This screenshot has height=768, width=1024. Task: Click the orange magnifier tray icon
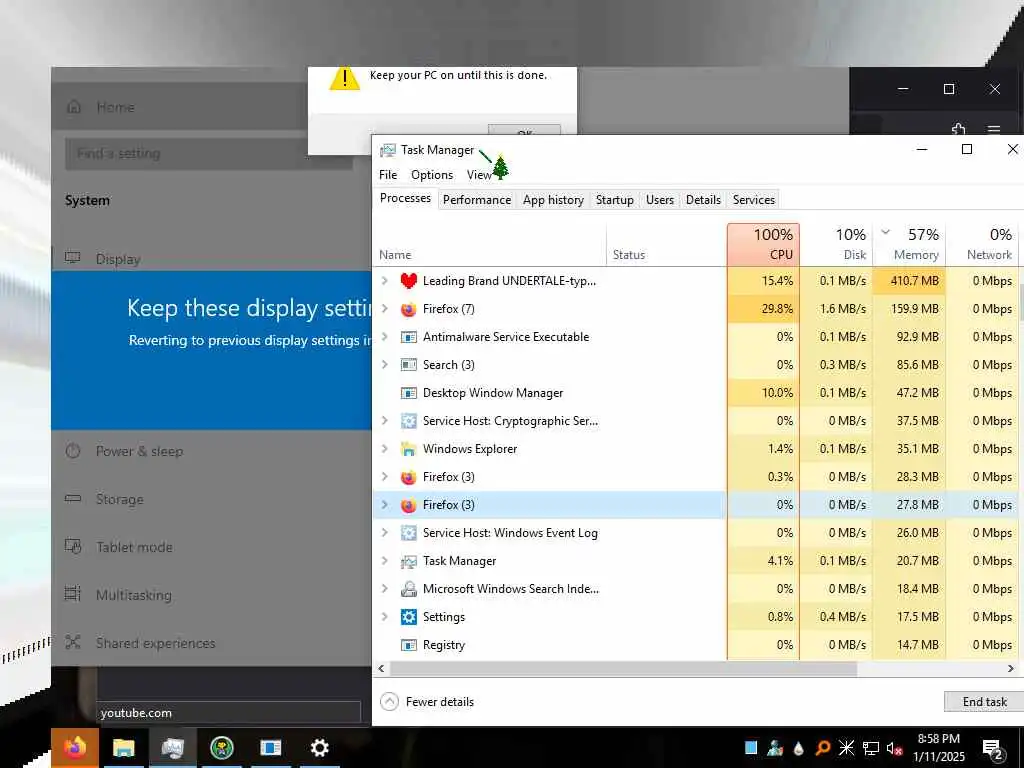click(823, 748)
